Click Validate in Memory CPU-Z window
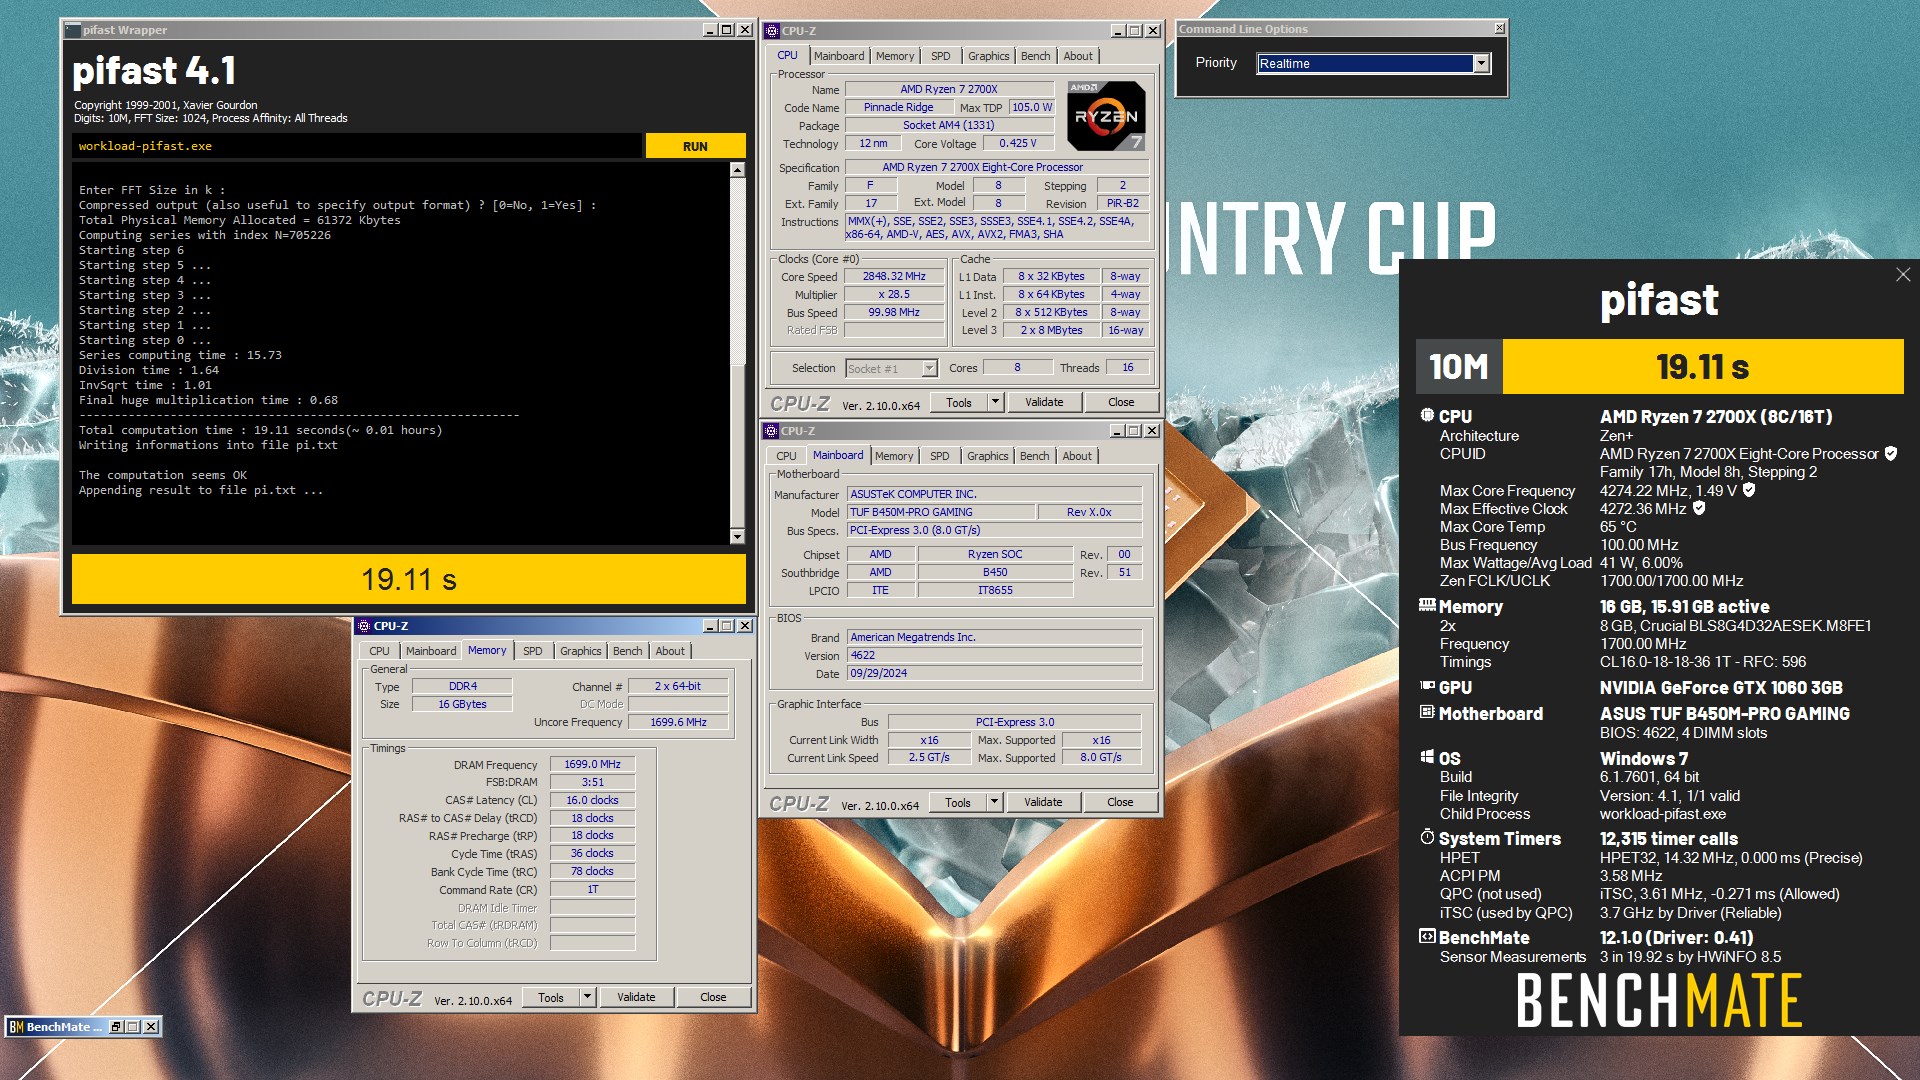This screenshot has width=1920, height=1080. pos(636,997)
